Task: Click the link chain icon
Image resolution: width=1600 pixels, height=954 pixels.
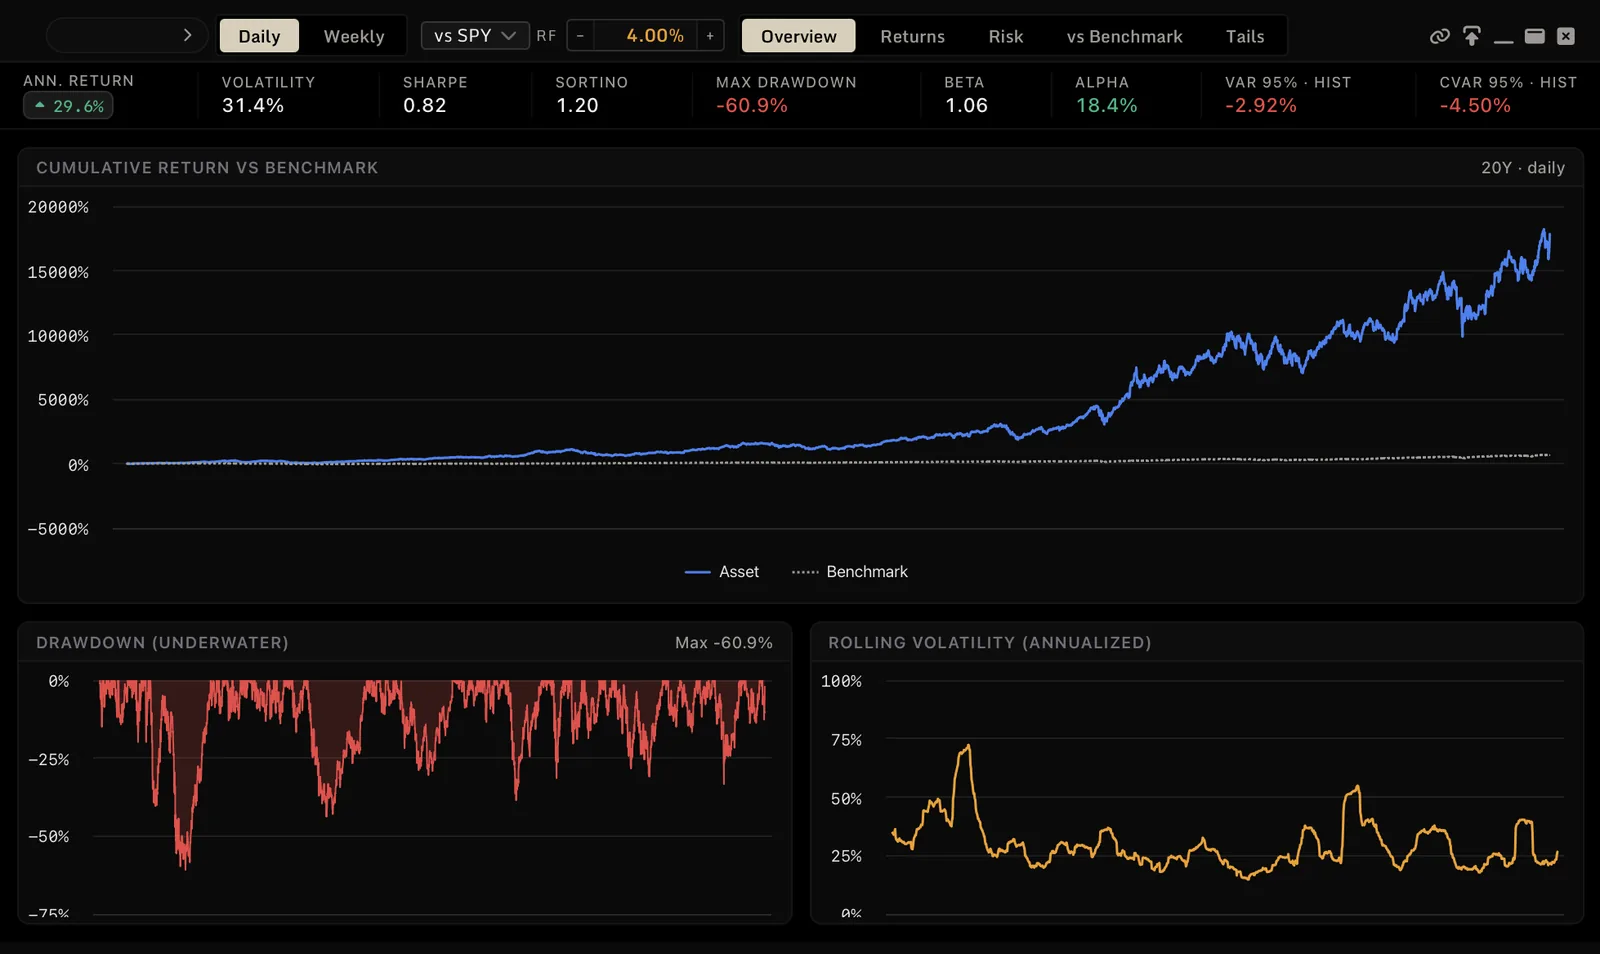Action: (1439, 36)
